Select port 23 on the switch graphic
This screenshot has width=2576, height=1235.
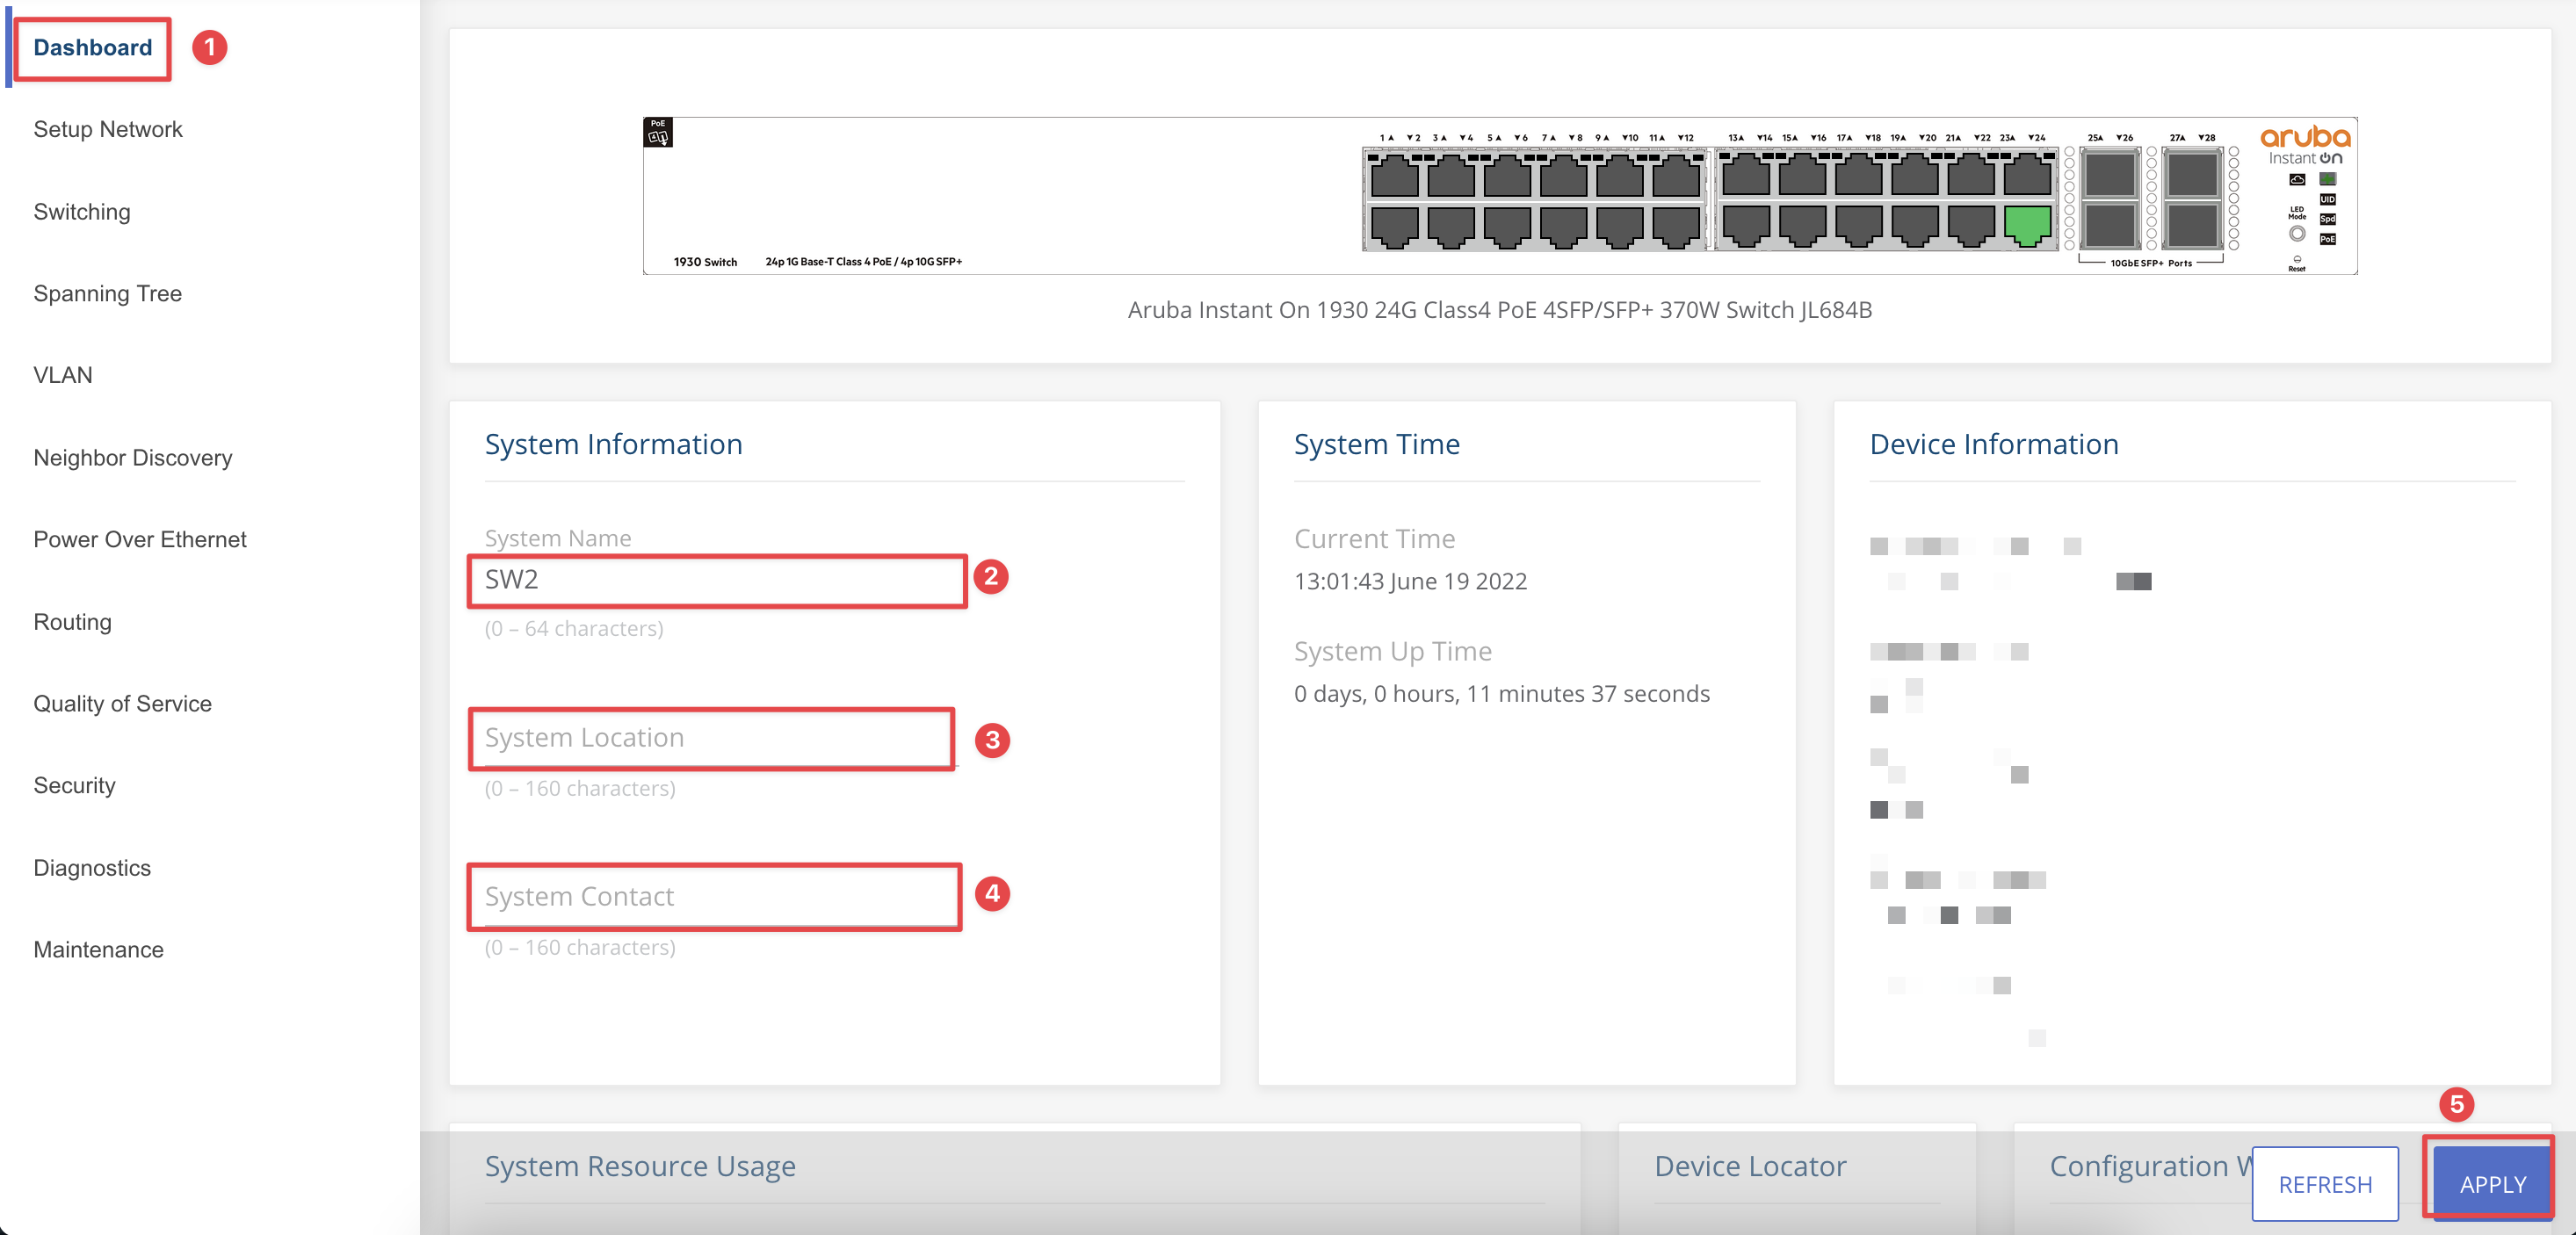click(x=2028, y=175)
